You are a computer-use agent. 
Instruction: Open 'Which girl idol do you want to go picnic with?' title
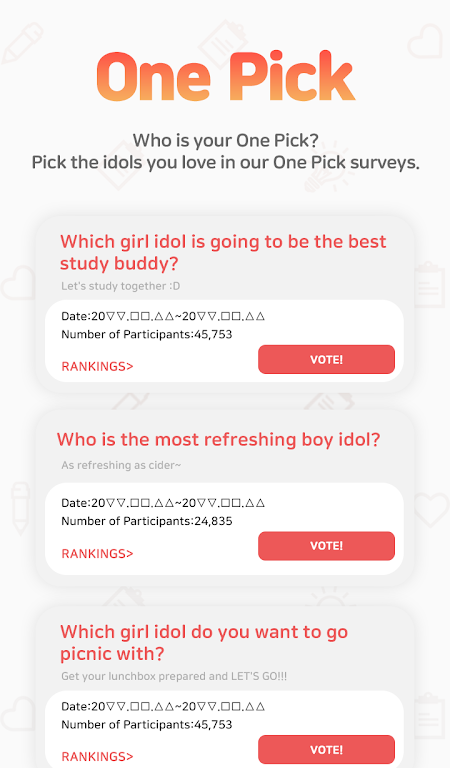204,643
